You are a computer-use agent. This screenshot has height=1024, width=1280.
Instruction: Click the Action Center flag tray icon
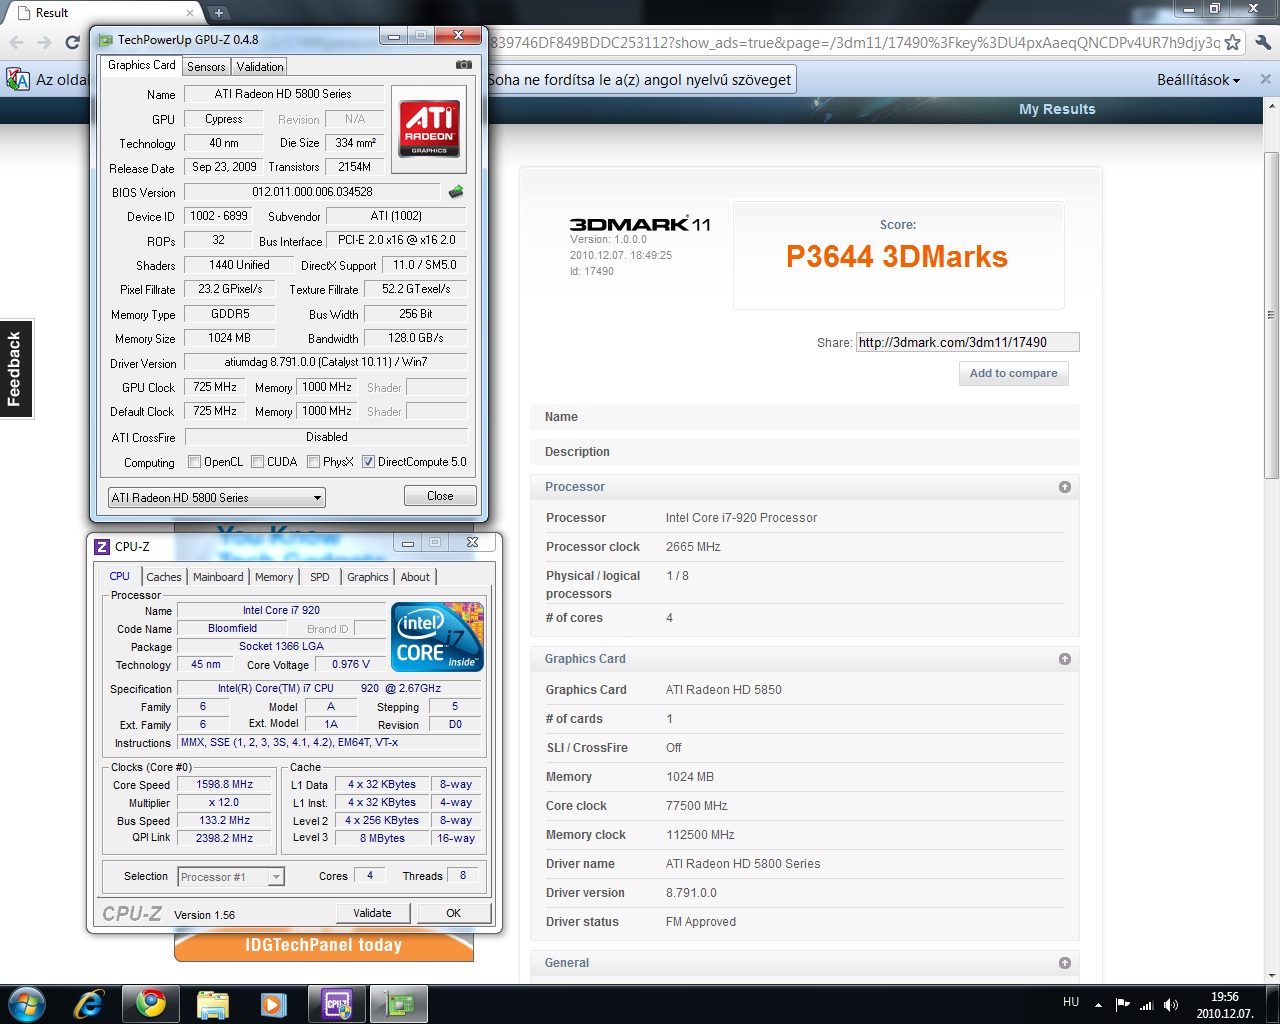pos(1122,1005)
